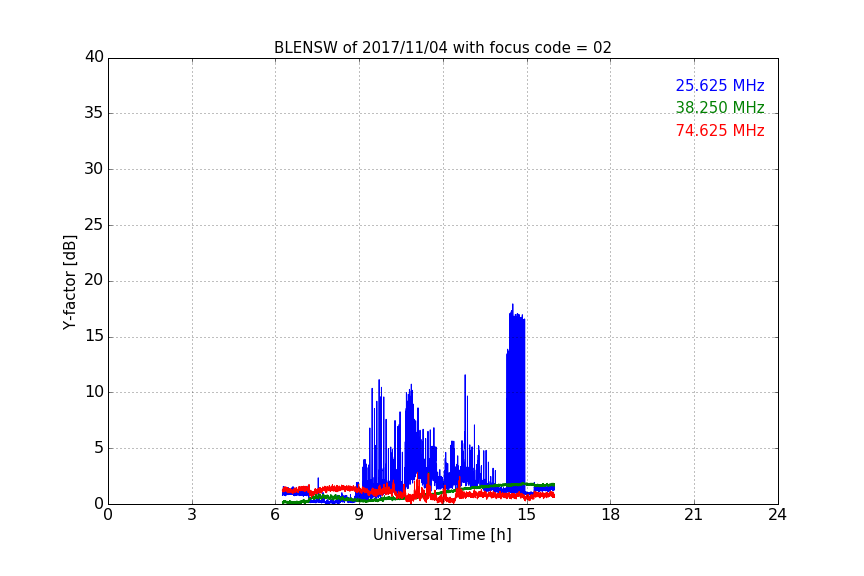Click the y-axis tick label '5'
This screenshot has height=576, width=864.
(99, 448)
